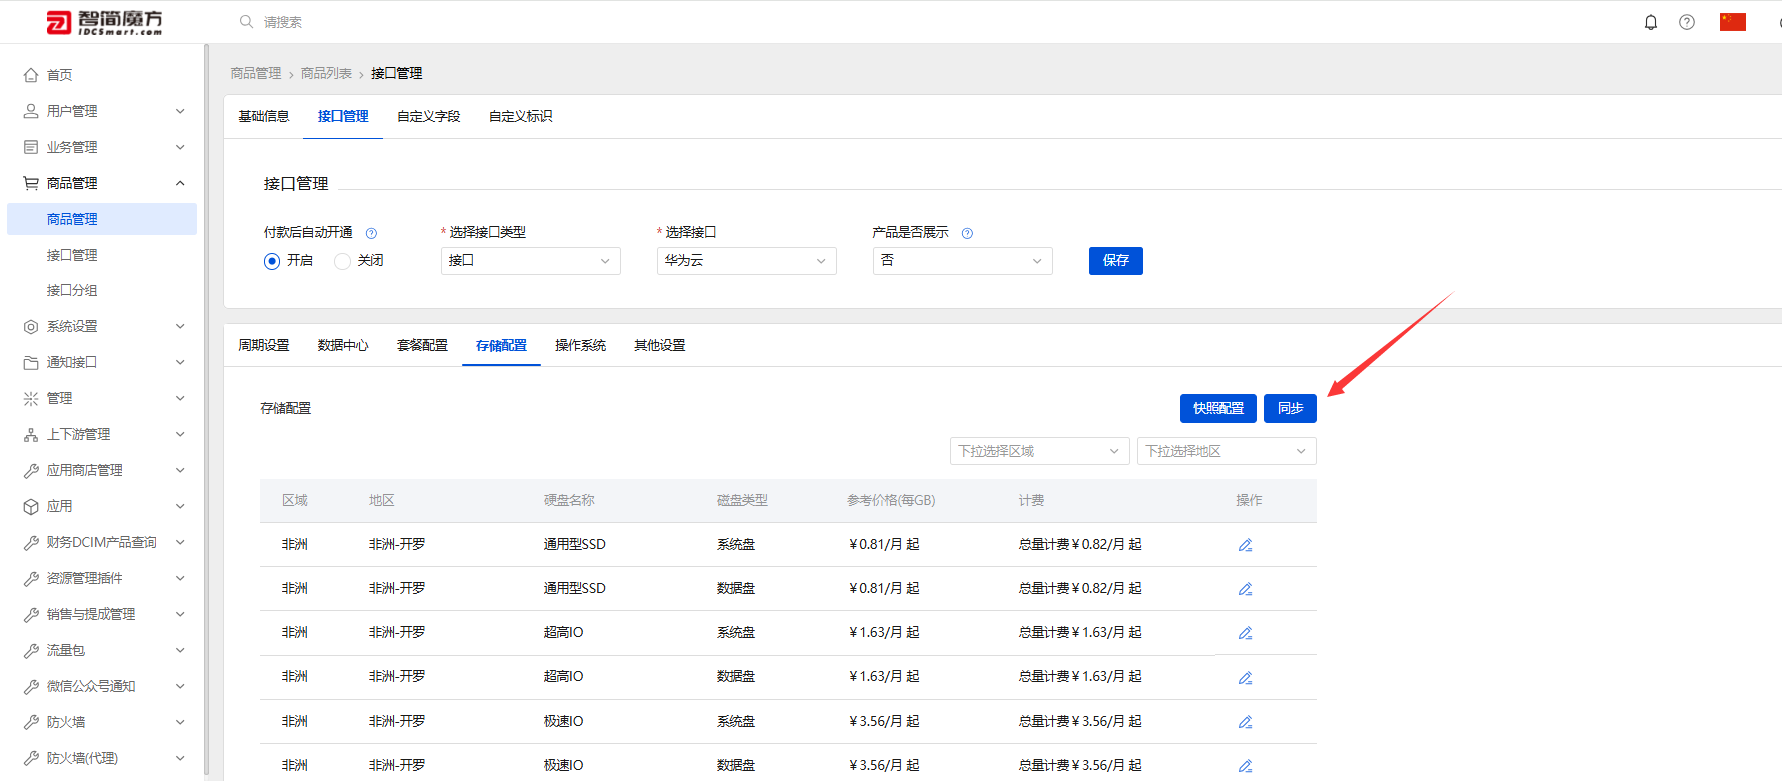Select 商品管理 sidebar submenu item
Viewport: 1782px width, 781px height.
click(102, 219)
